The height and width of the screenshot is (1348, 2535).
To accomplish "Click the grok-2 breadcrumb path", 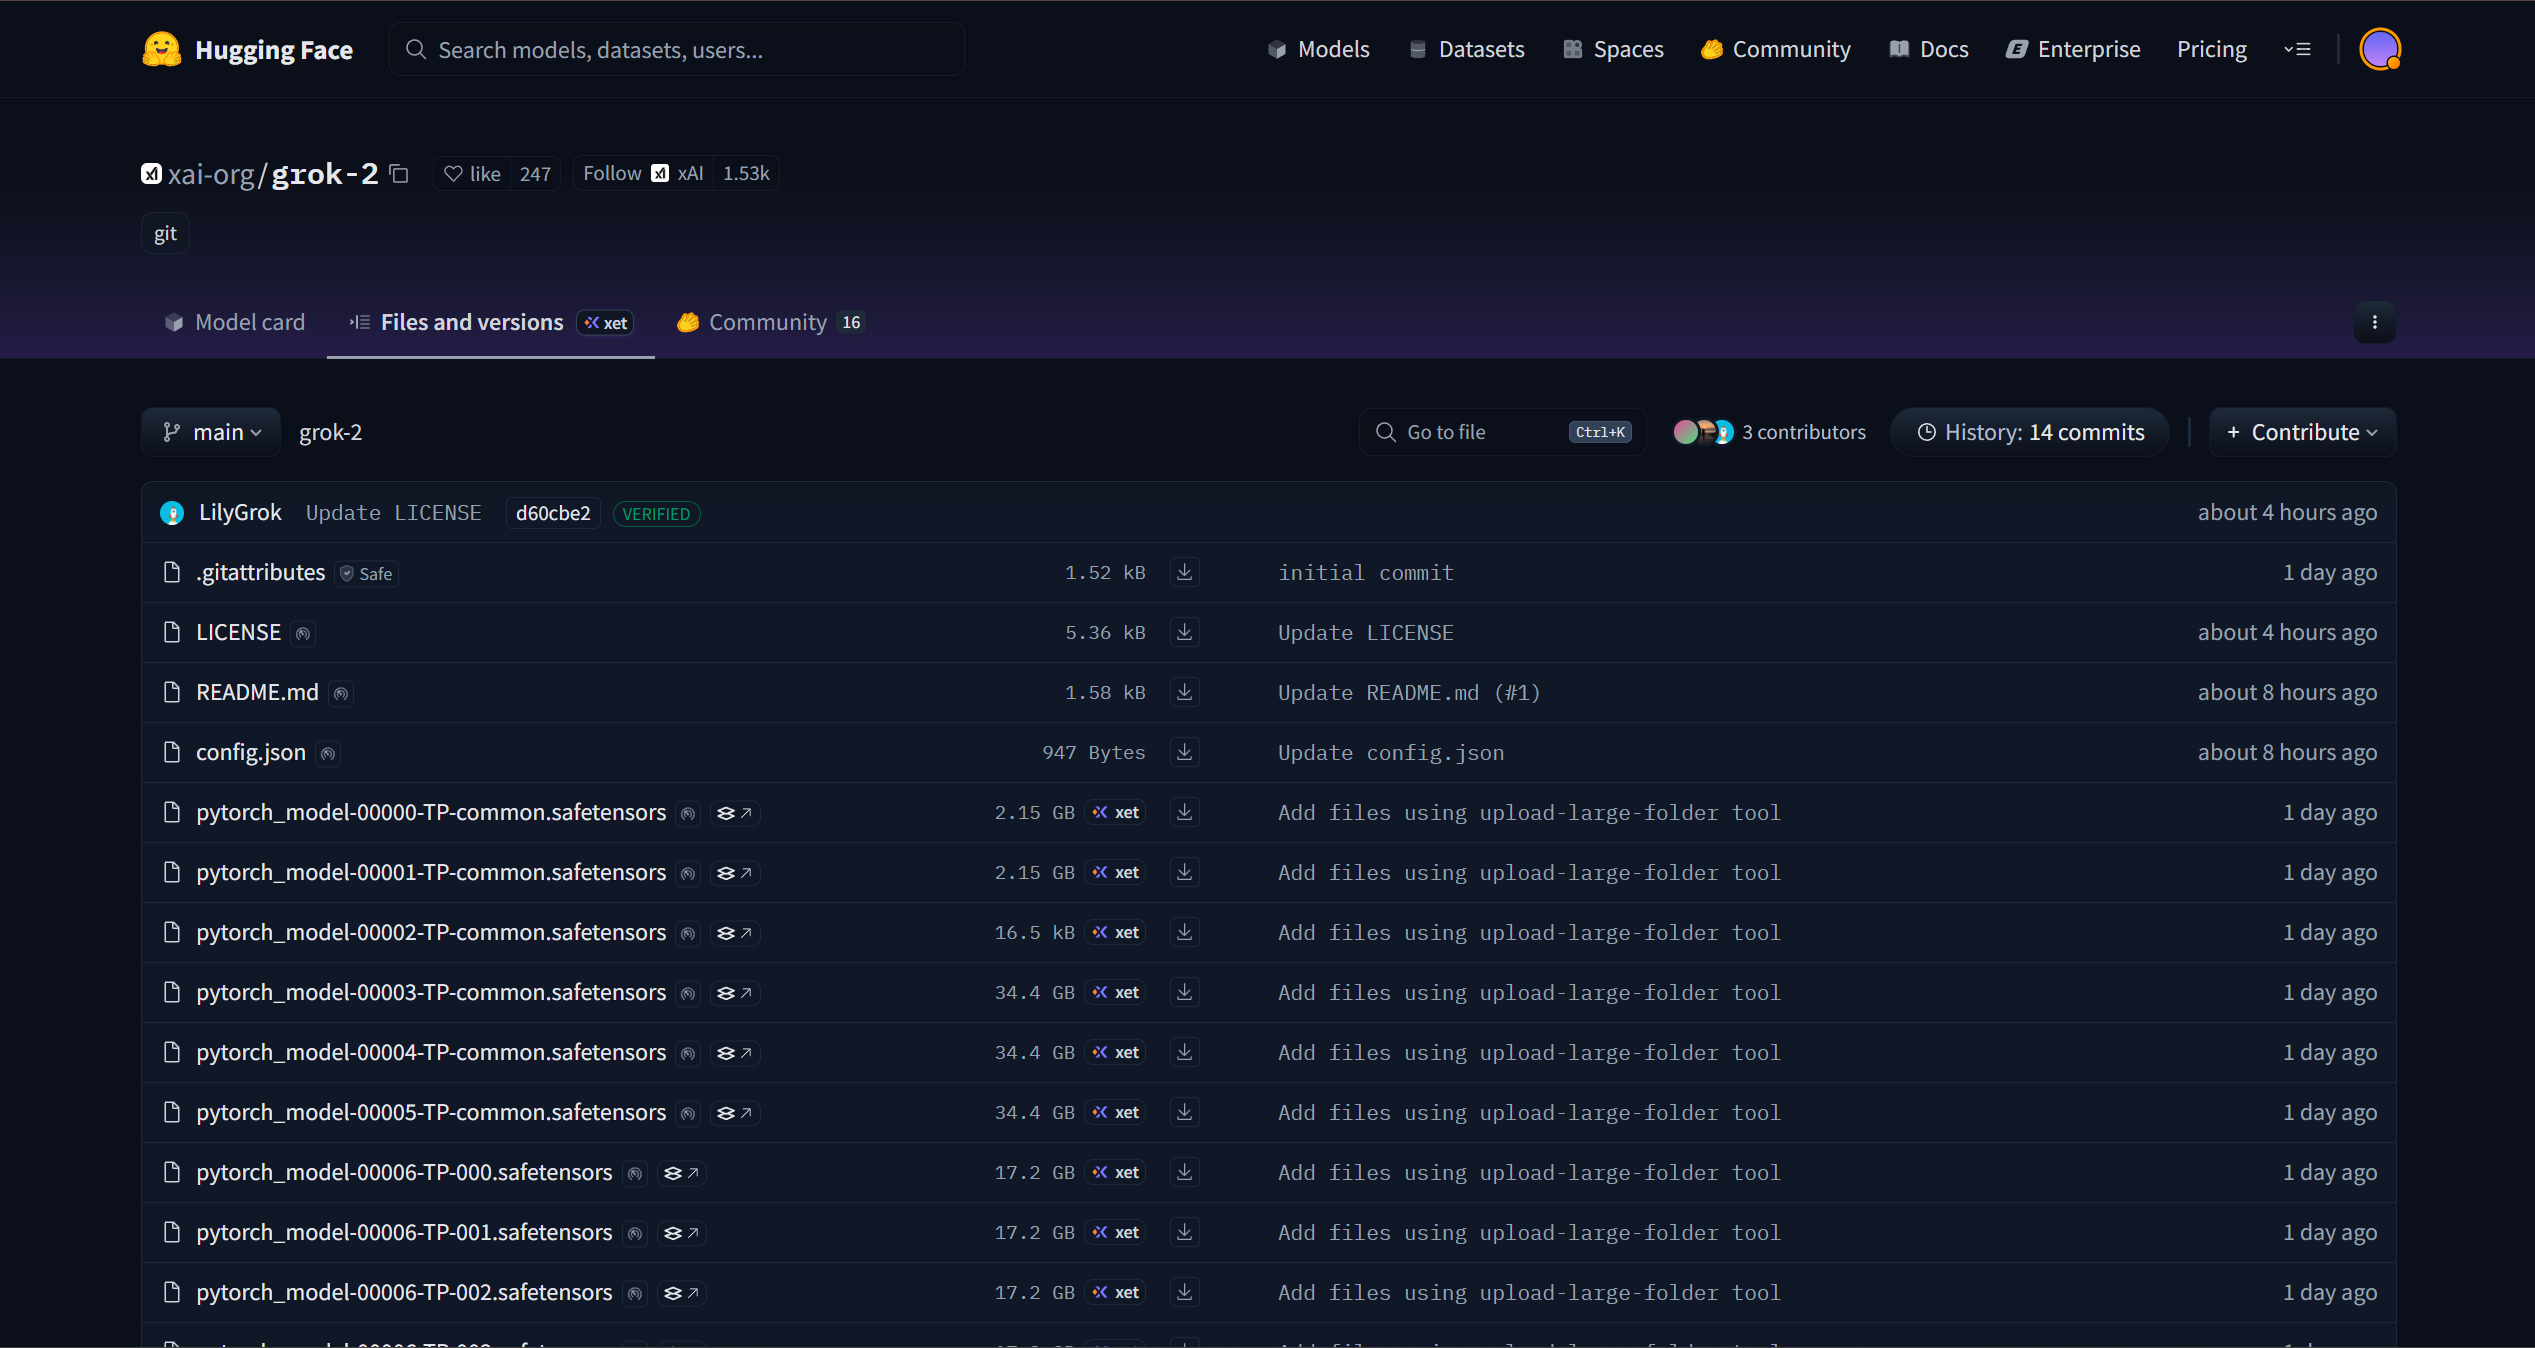I will point(330,432).
